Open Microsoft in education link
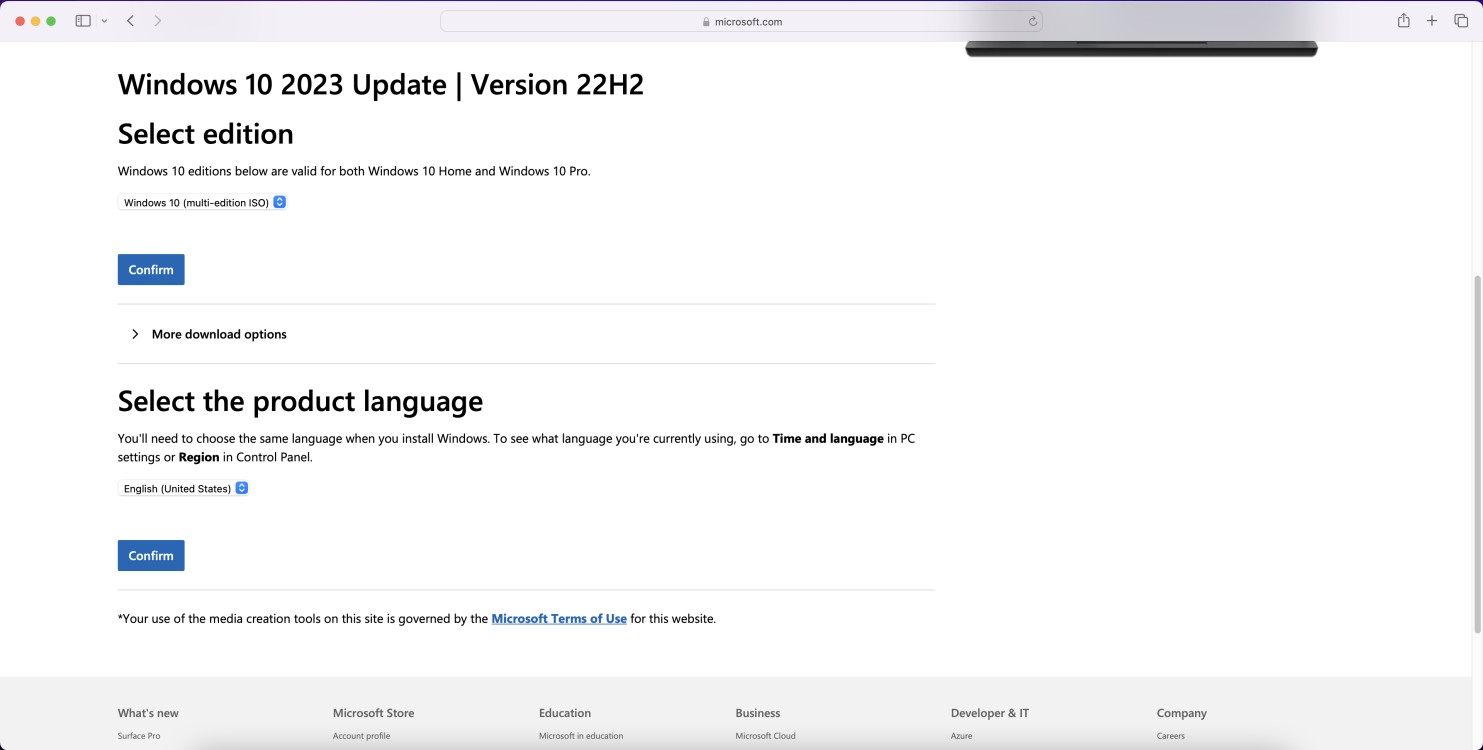1483x750 pixels. point(581,736)
